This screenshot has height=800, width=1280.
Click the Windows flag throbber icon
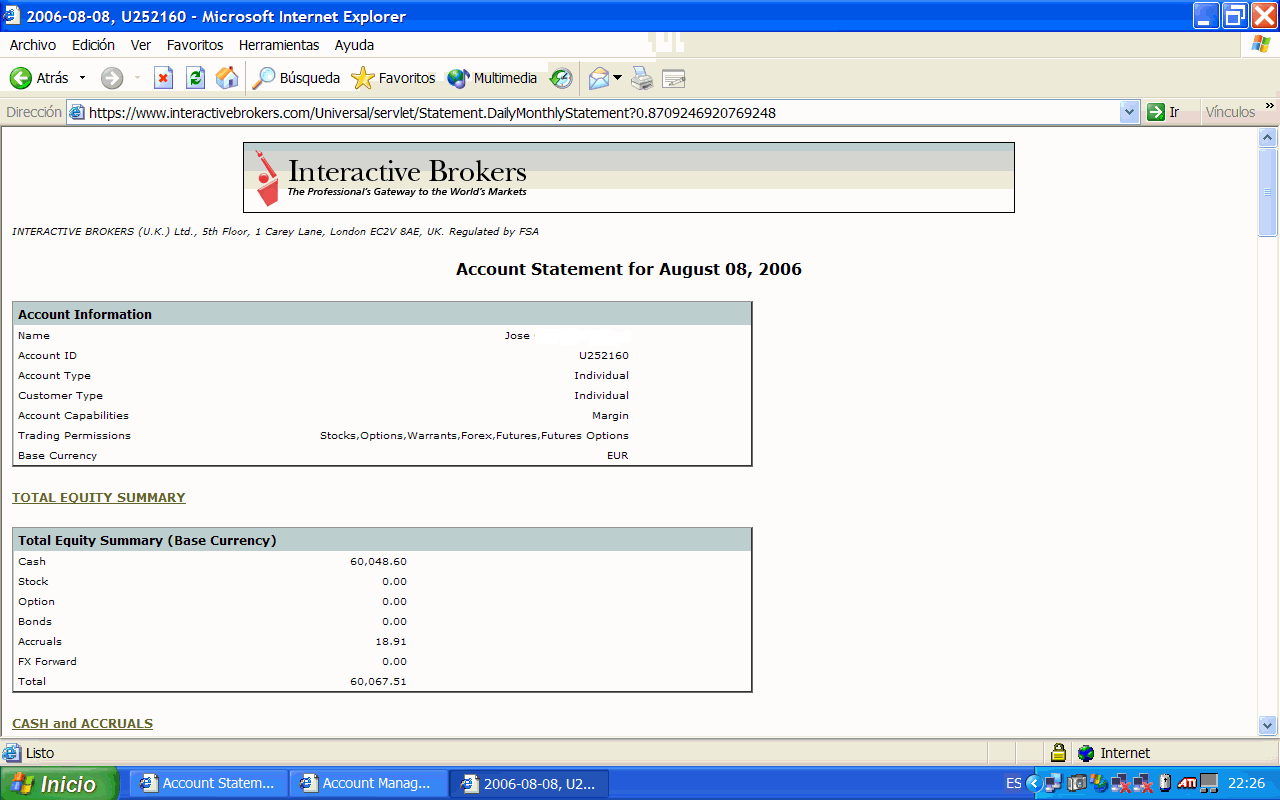tap(1260, 45)
